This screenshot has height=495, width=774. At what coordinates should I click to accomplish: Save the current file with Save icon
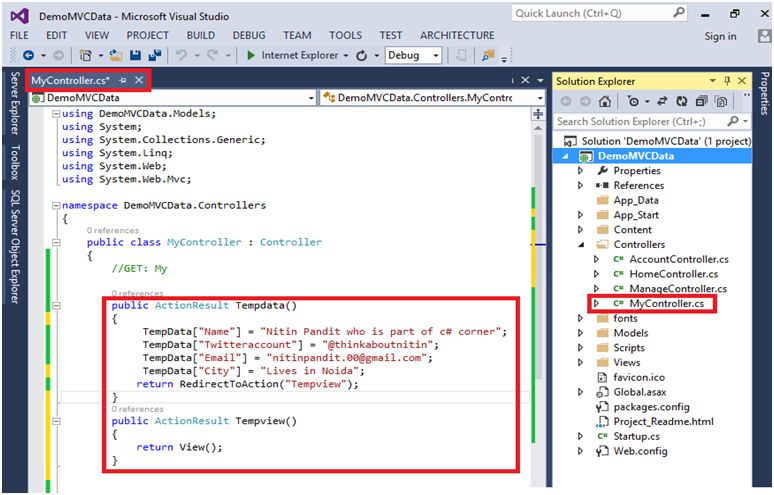pos(135,55)
